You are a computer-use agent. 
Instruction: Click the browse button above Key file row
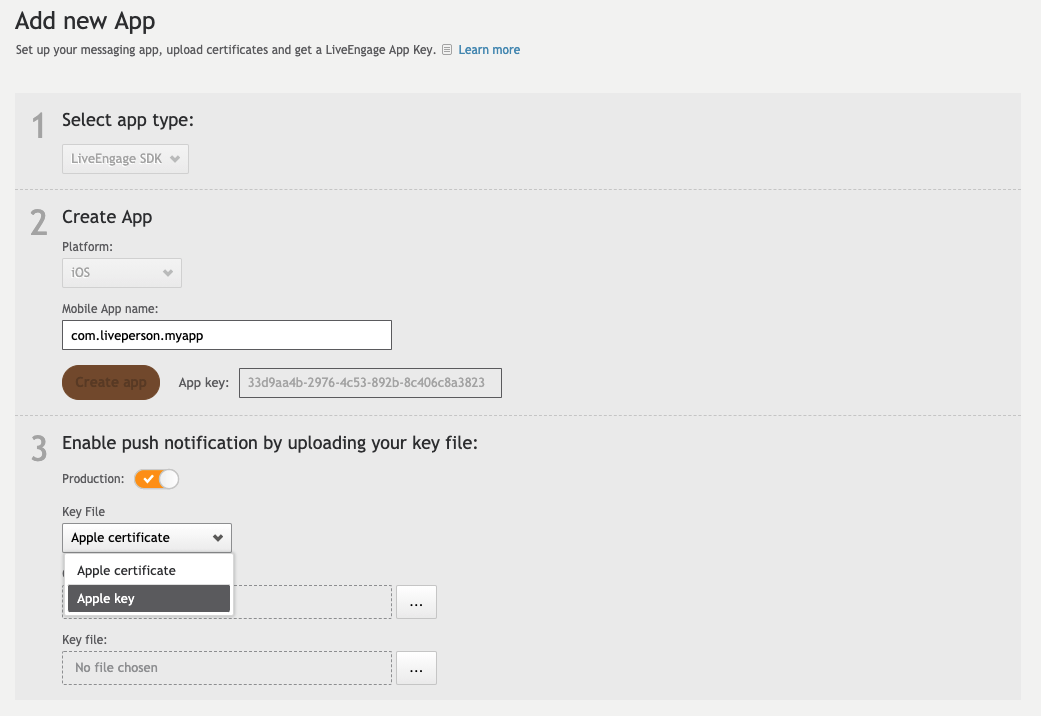pos(416,602)
